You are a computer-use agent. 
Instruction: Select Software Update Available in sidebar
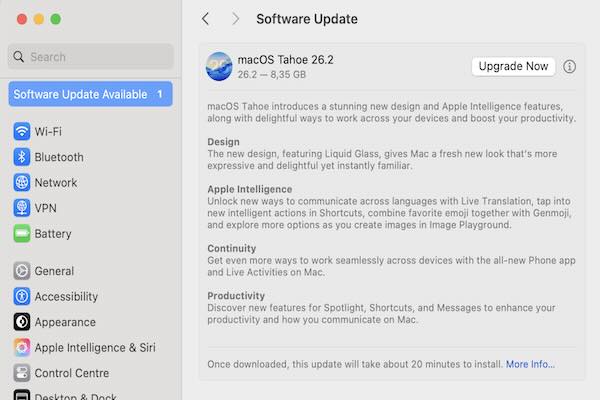coord(91,94)
